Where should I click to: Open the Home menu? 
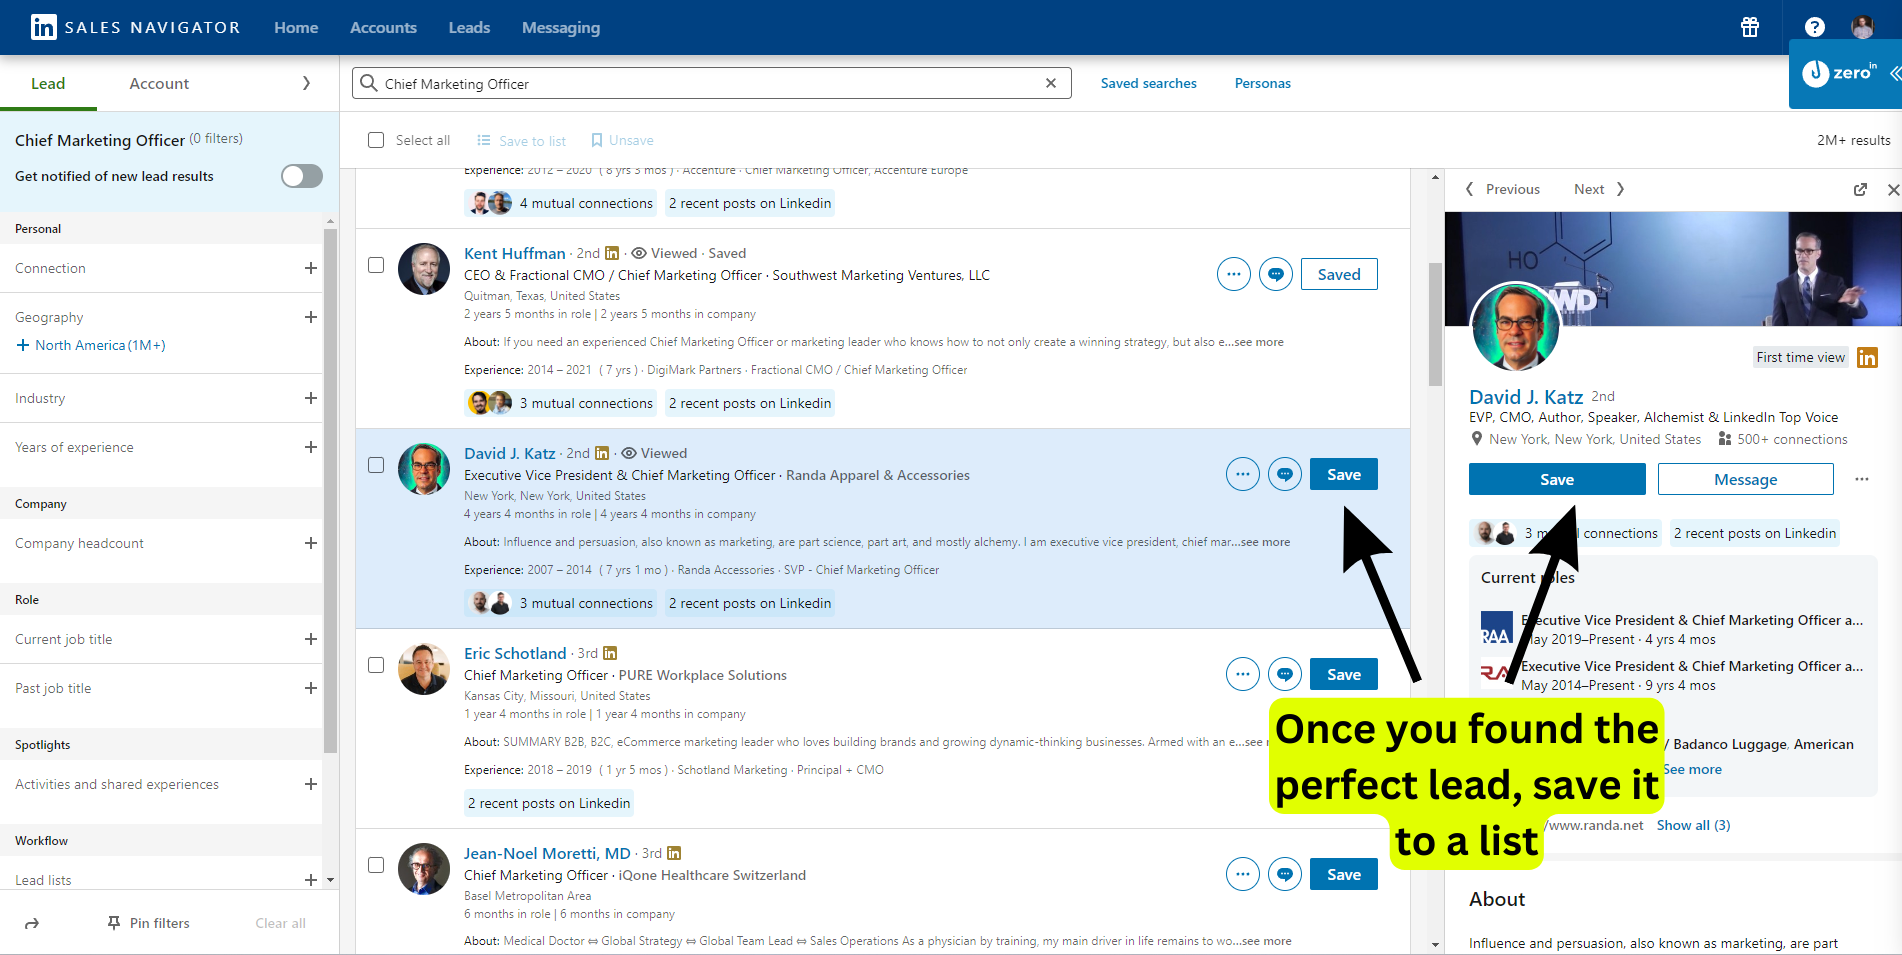tap(296, 27)
